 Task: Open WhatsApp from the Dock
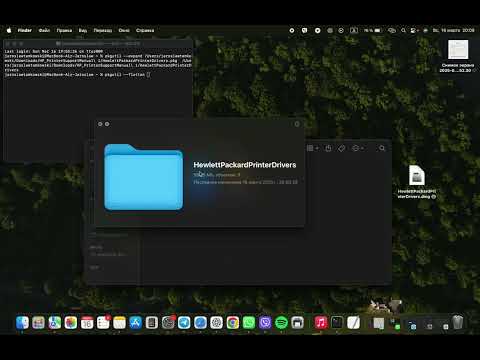coord(249,323)
